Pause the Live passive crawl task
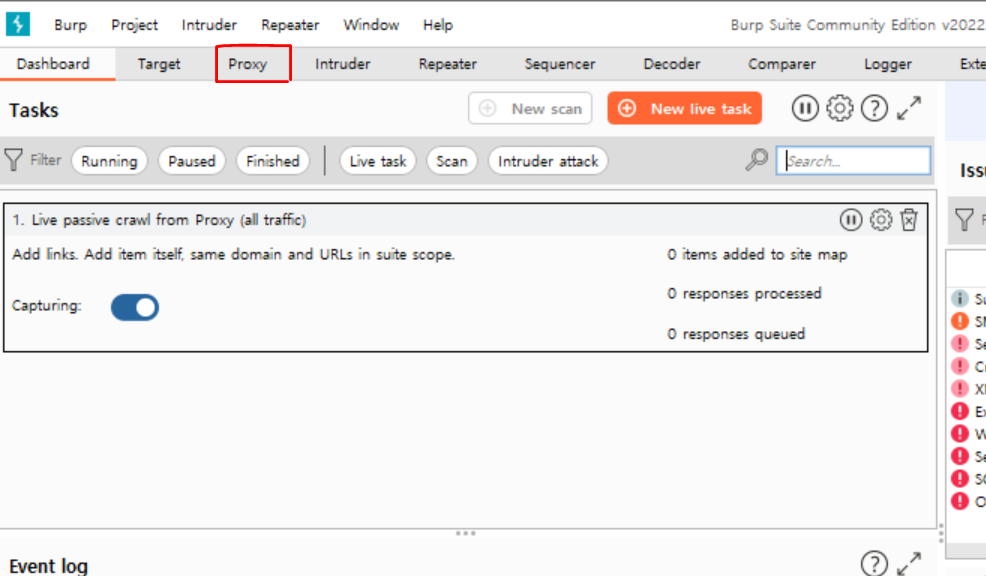This screenshot has width=986, height=576. 851,219
